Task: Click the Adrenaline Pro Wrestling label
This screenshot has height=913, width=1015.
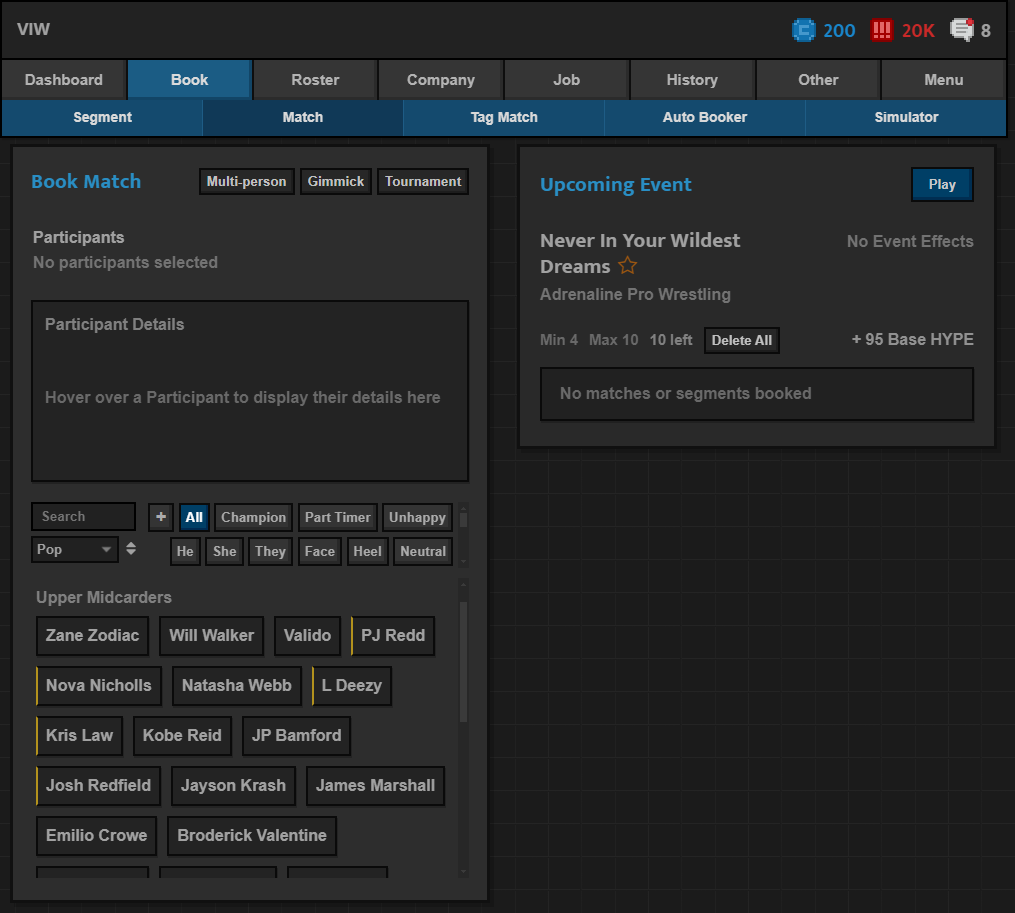Action: 635,295
